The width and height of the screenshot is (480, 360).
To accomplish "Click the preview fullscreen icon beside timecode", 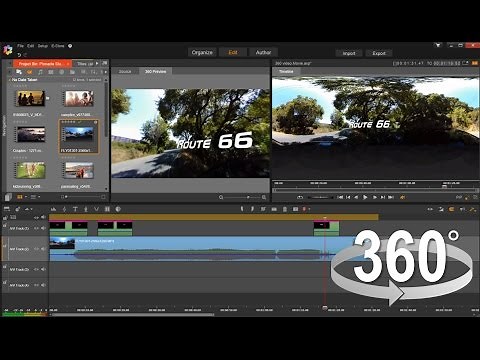I will [x=466, y=63].
